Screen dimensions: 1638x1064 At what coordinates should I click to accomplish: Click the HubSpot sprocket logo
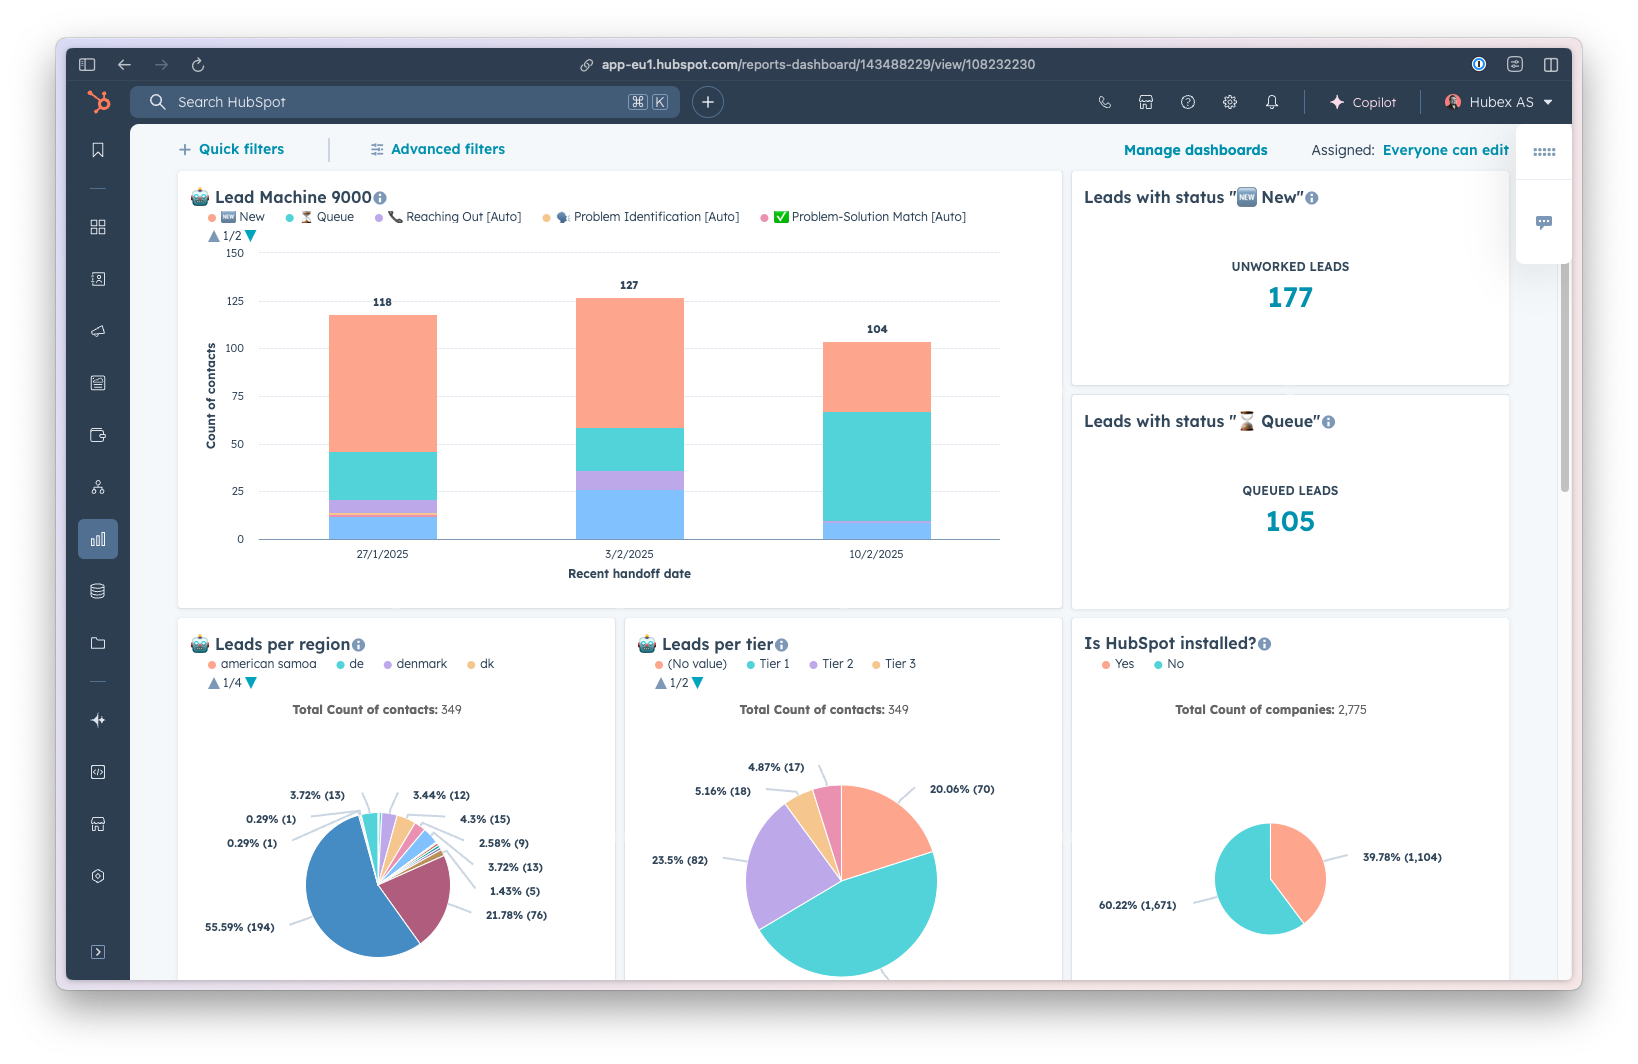[x=98, y=102]
